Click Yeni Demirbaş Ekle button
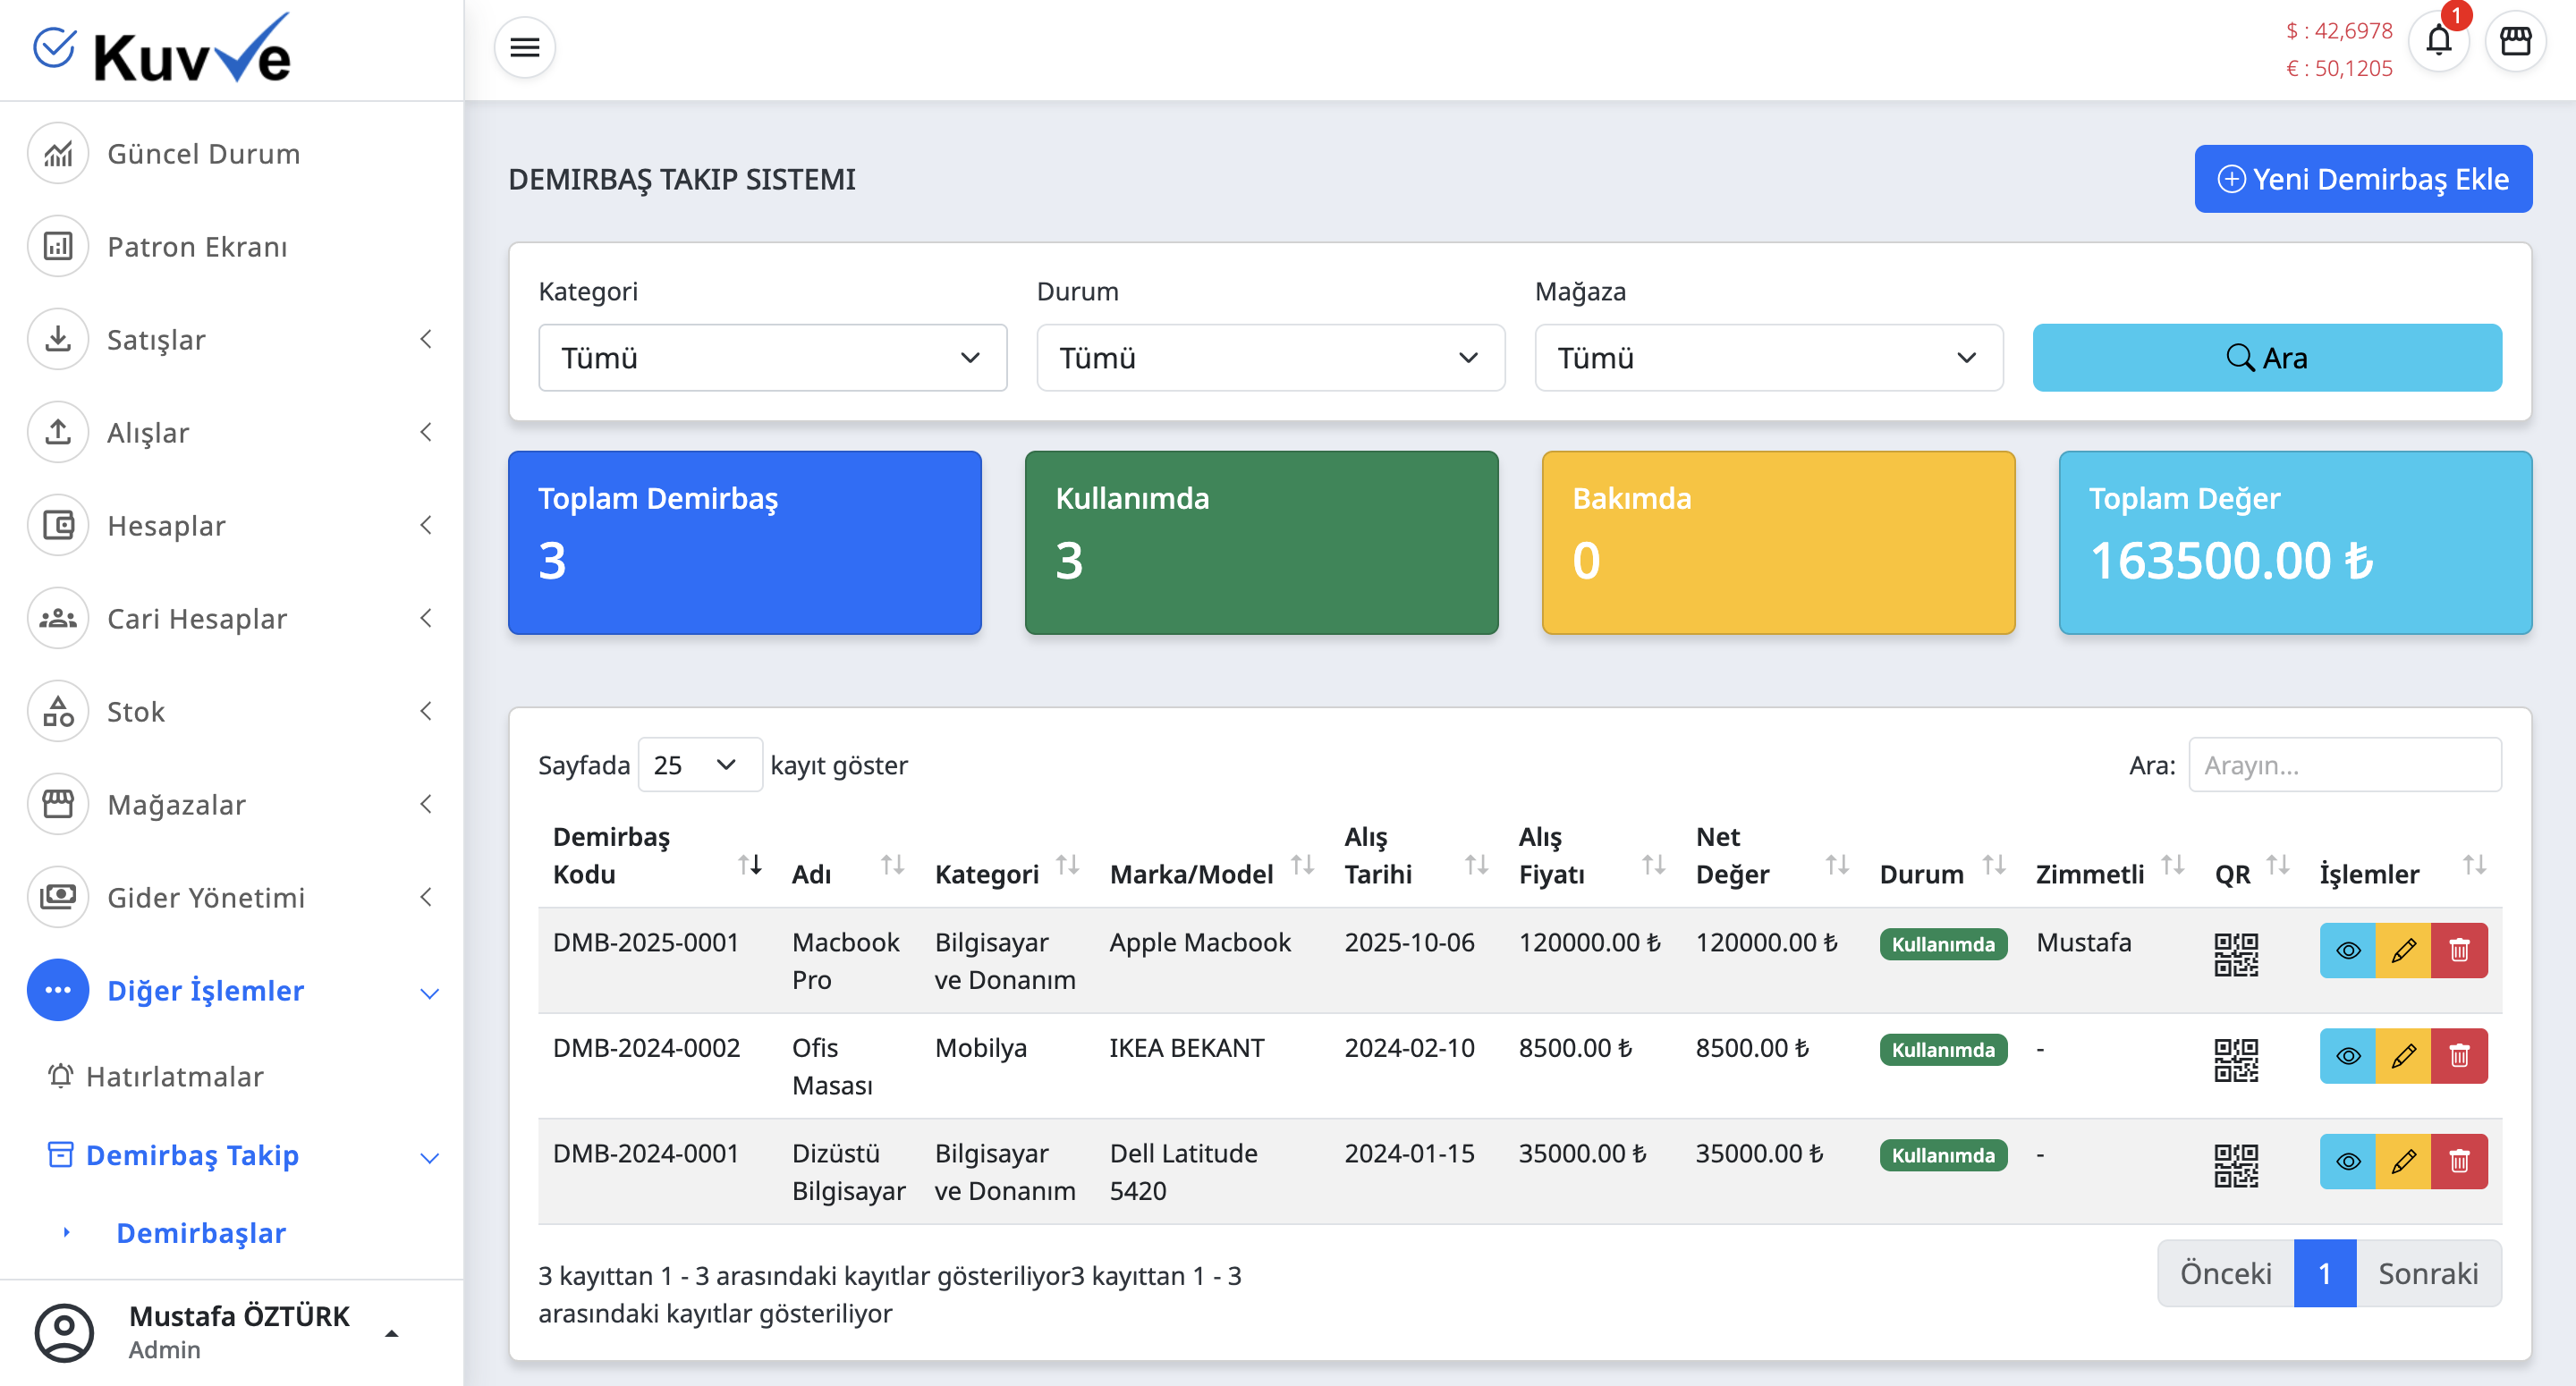Screen dimensions: 2576x1386 click(x=2362, y=179)
